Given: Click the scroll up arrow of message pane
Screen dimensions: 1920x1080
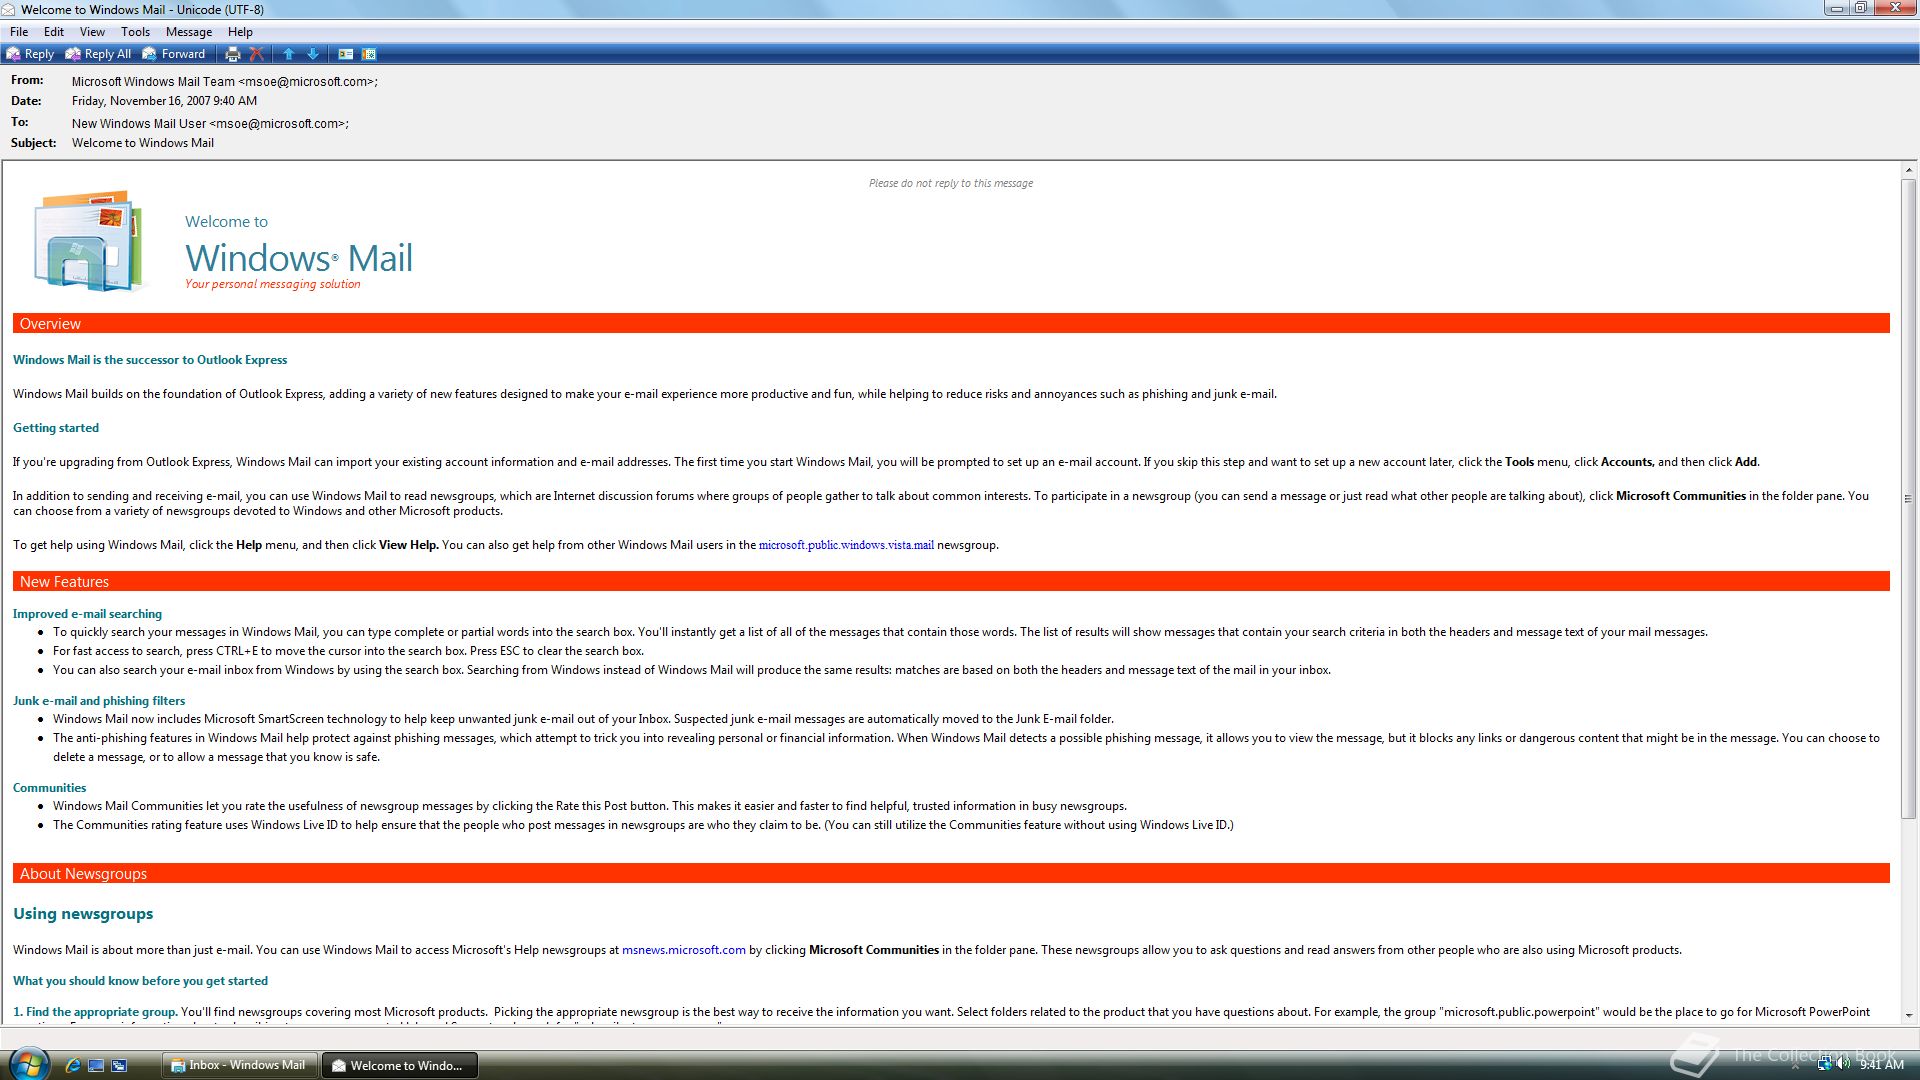Looking at the screenshot, I should click(x=1909, y=171).
